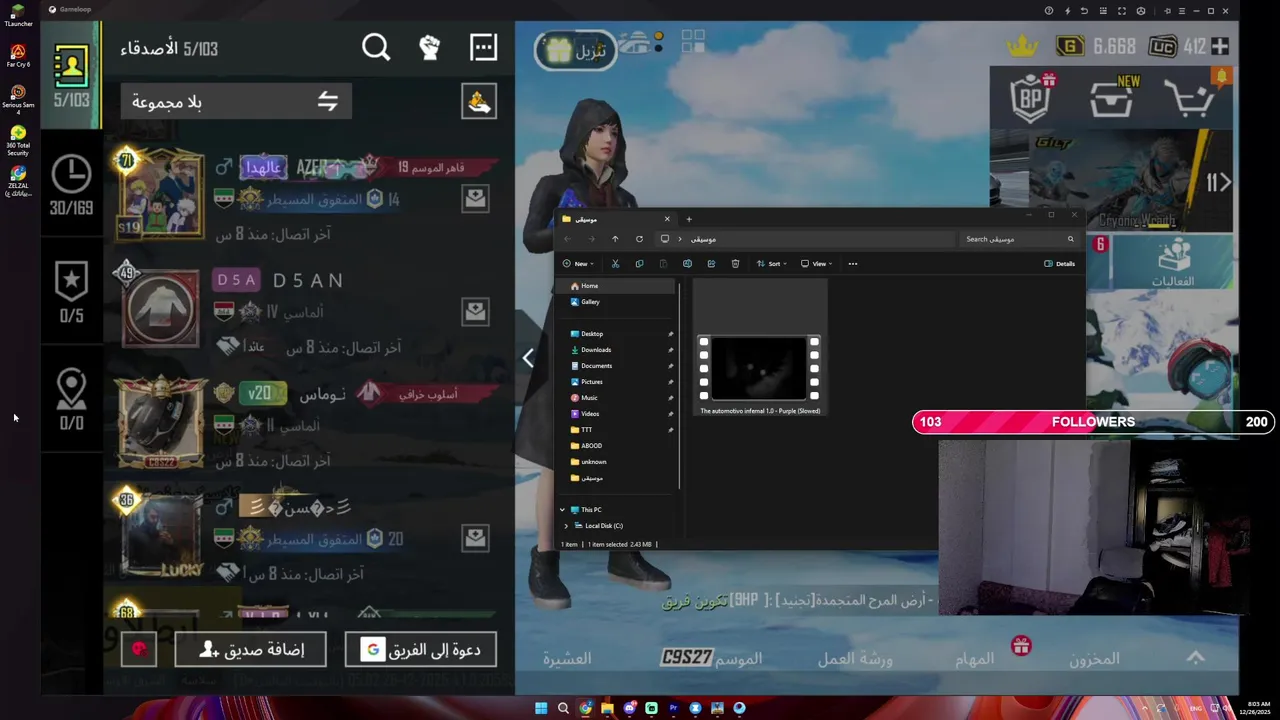The height and width of the screenshot is (720, 1280).
Task: Open the الموسم C9S27 season tab
Action: pyautogui.click(x=712, y=658)
